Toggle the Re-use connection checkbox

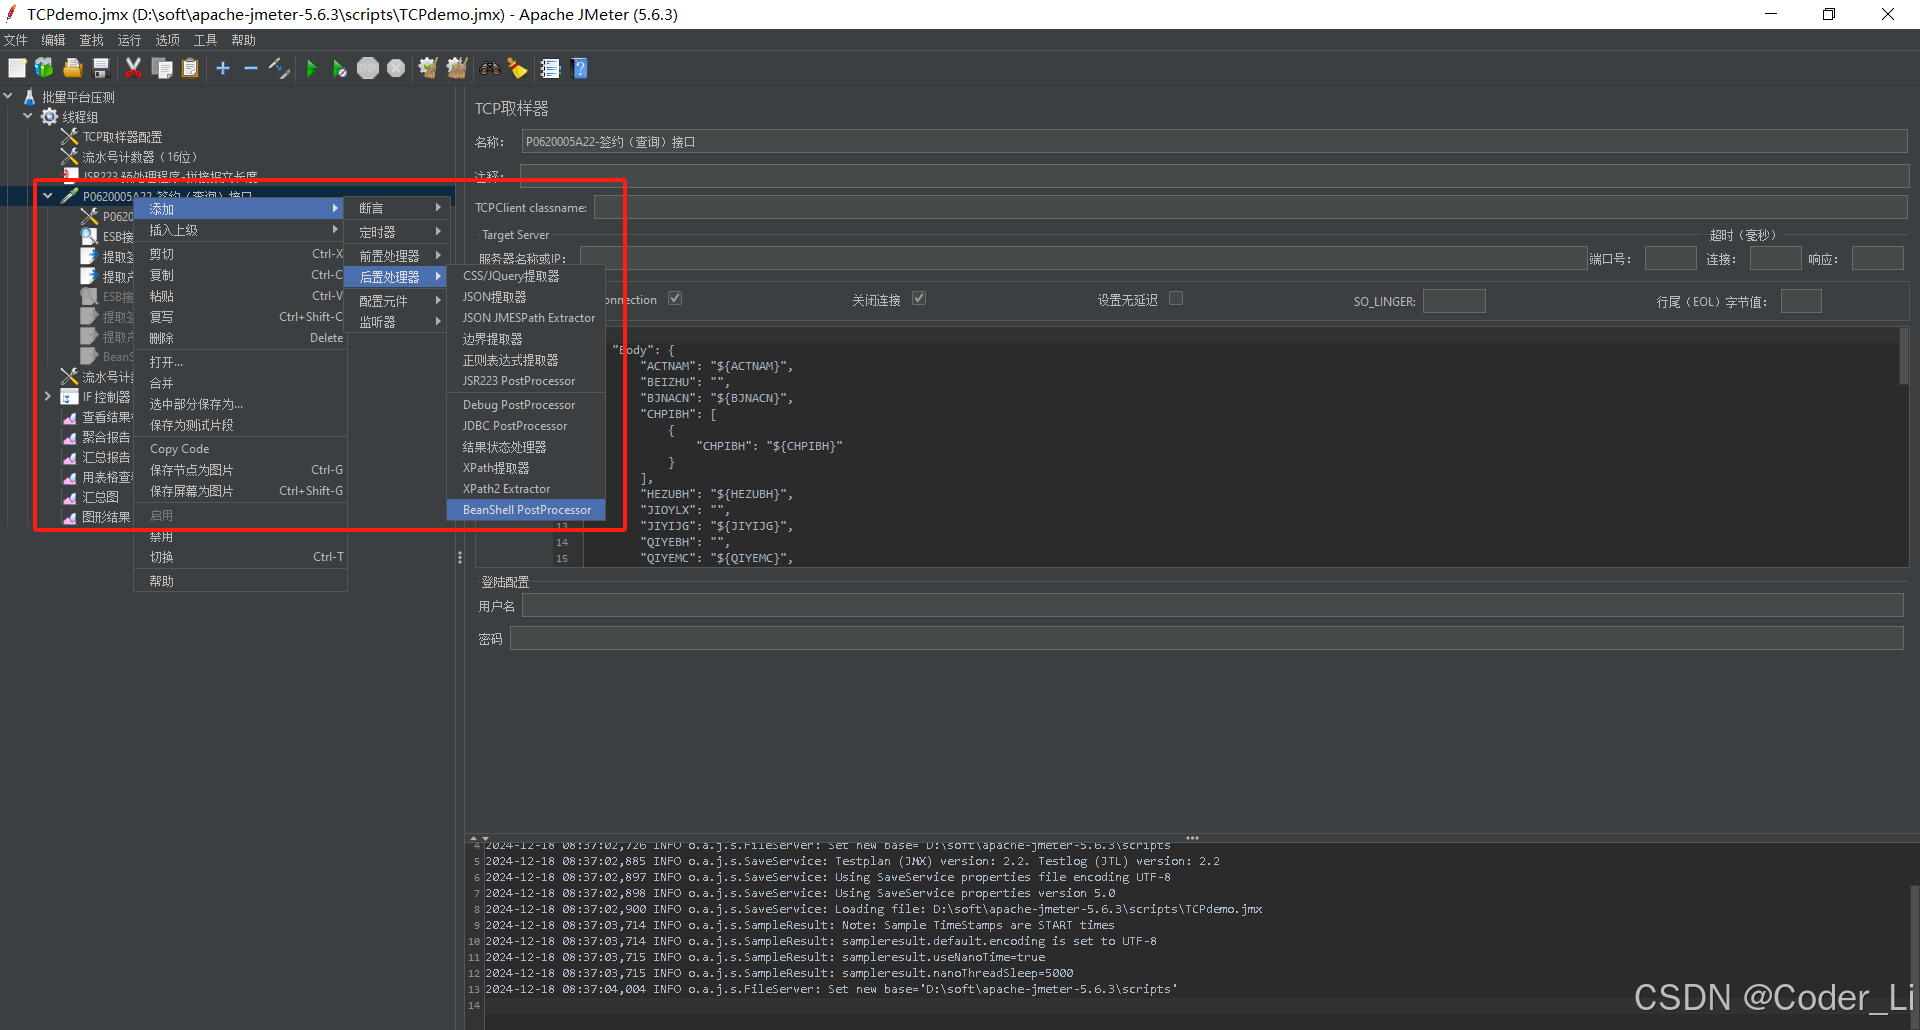pos(675,298)
